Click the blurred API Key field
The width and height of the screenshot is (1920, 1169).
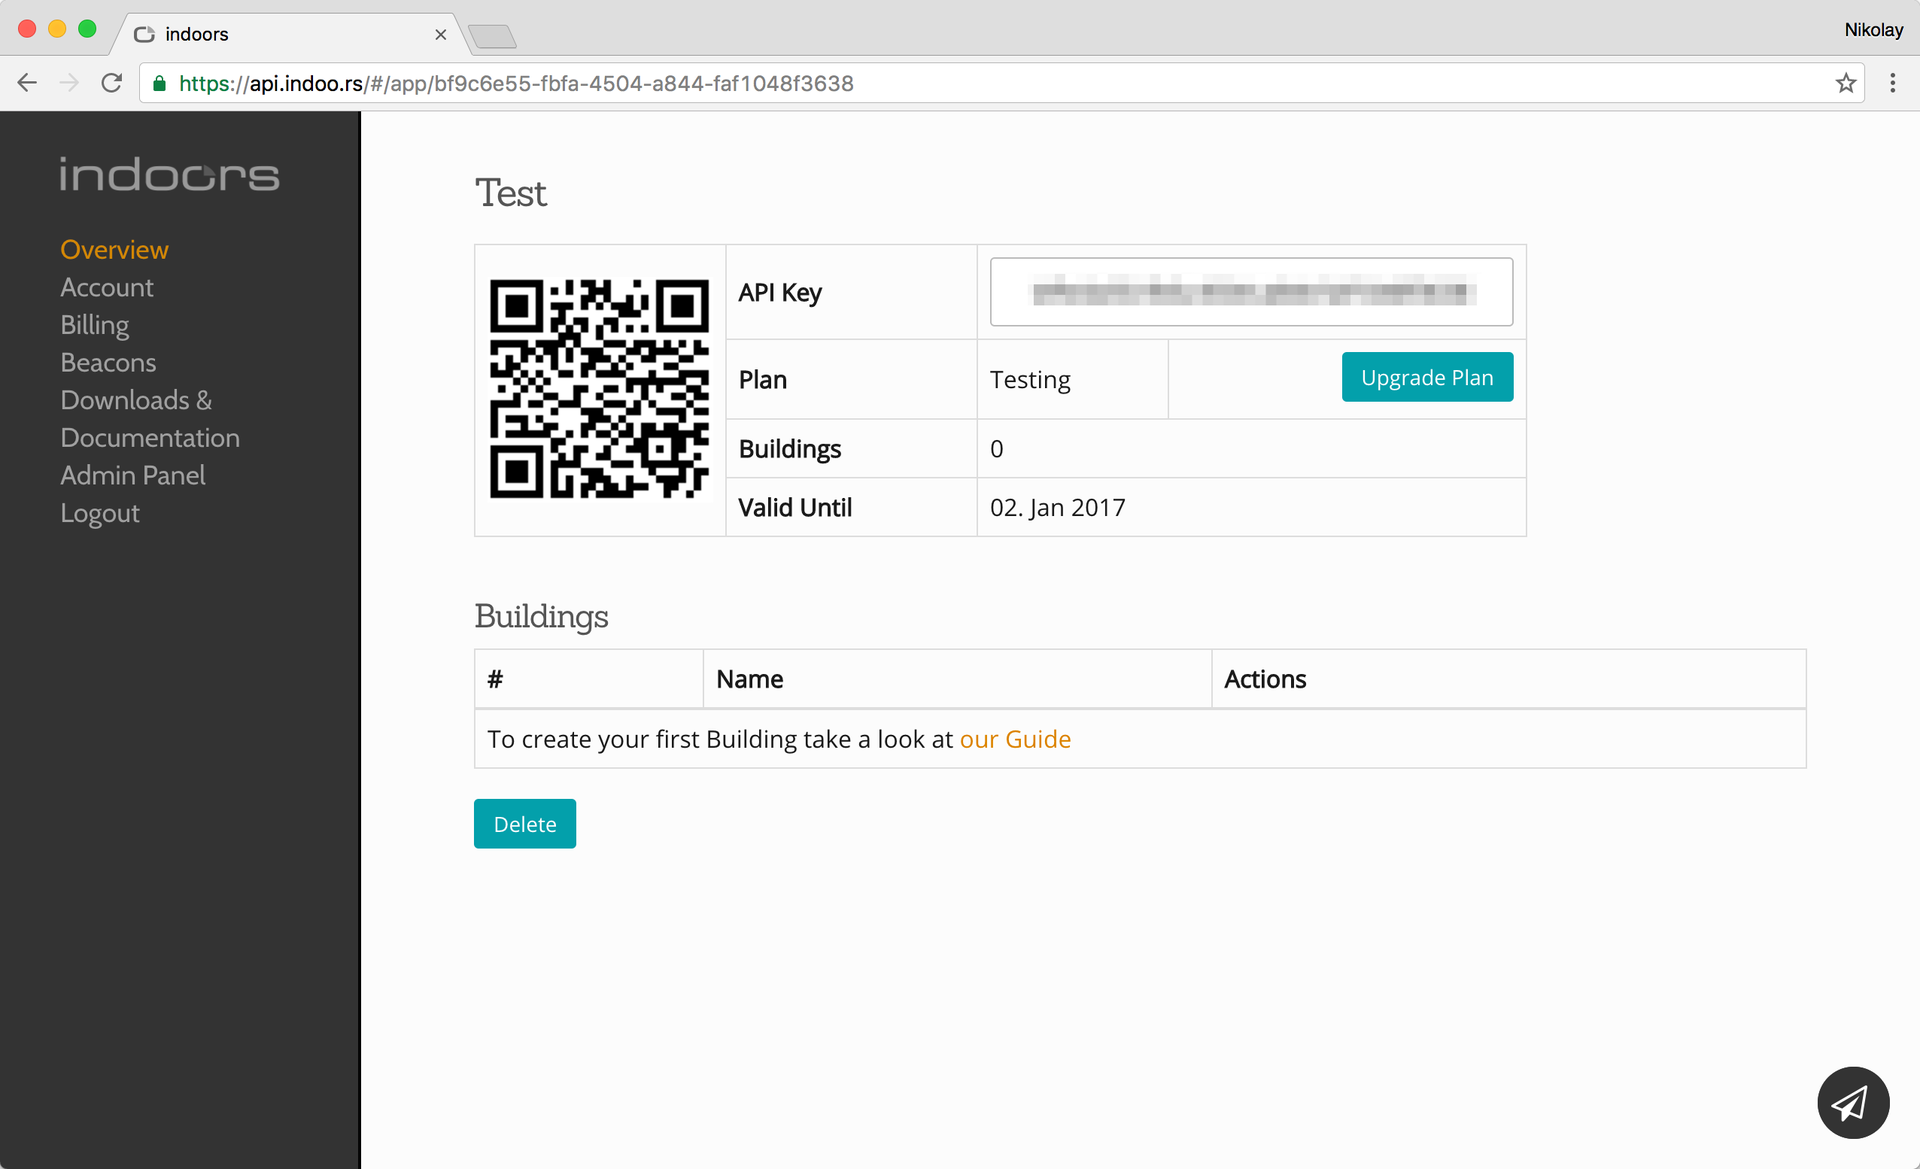pyautogui.click(x=1250, y=292)
